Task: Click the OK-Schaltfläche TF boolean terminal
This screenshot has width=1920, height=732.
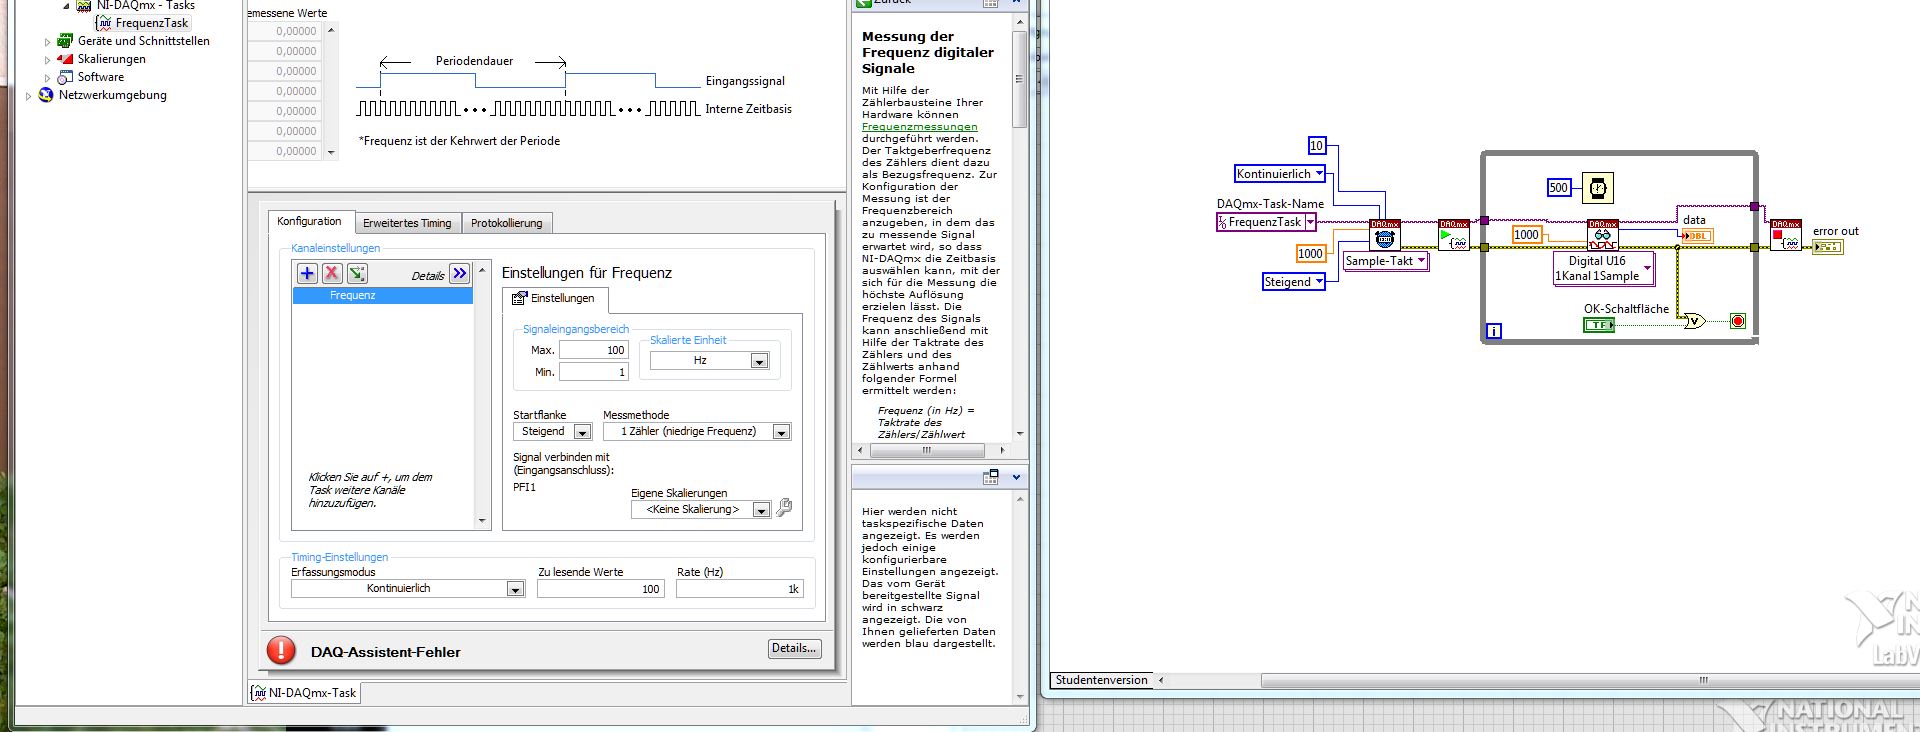Action: click(x=1599, y=325)
